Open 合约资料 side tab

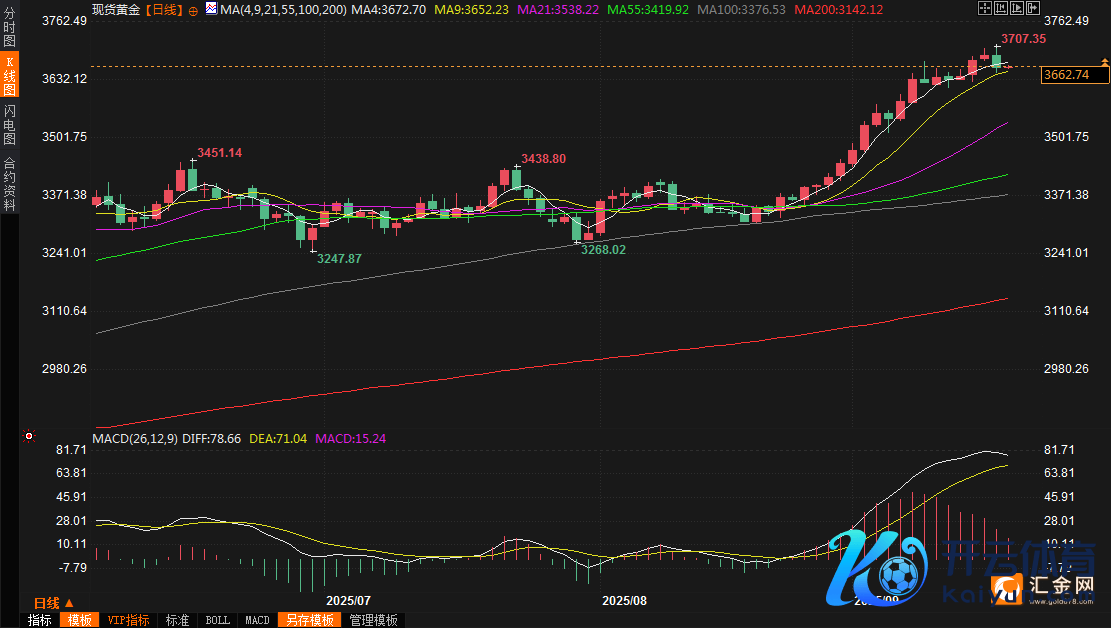[9, 183]
